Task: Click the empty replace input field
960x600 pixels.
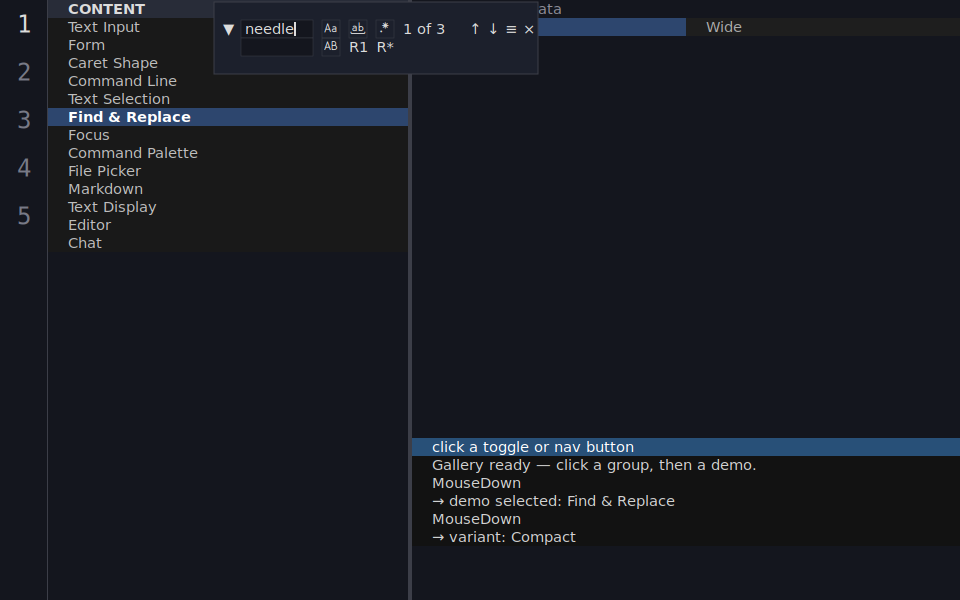Action: coord(277,47)
